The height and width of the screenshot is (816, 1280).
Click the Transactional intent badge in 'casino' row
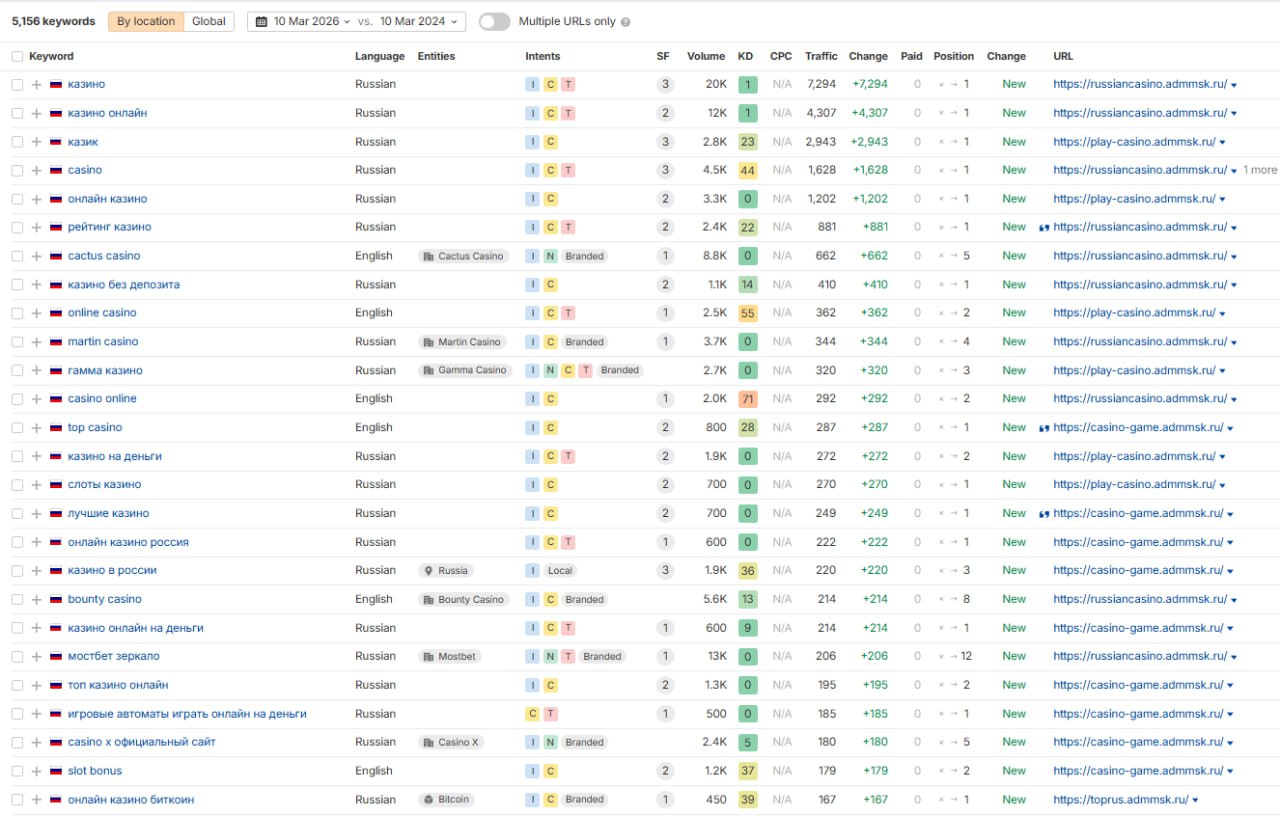click(568, 171)
